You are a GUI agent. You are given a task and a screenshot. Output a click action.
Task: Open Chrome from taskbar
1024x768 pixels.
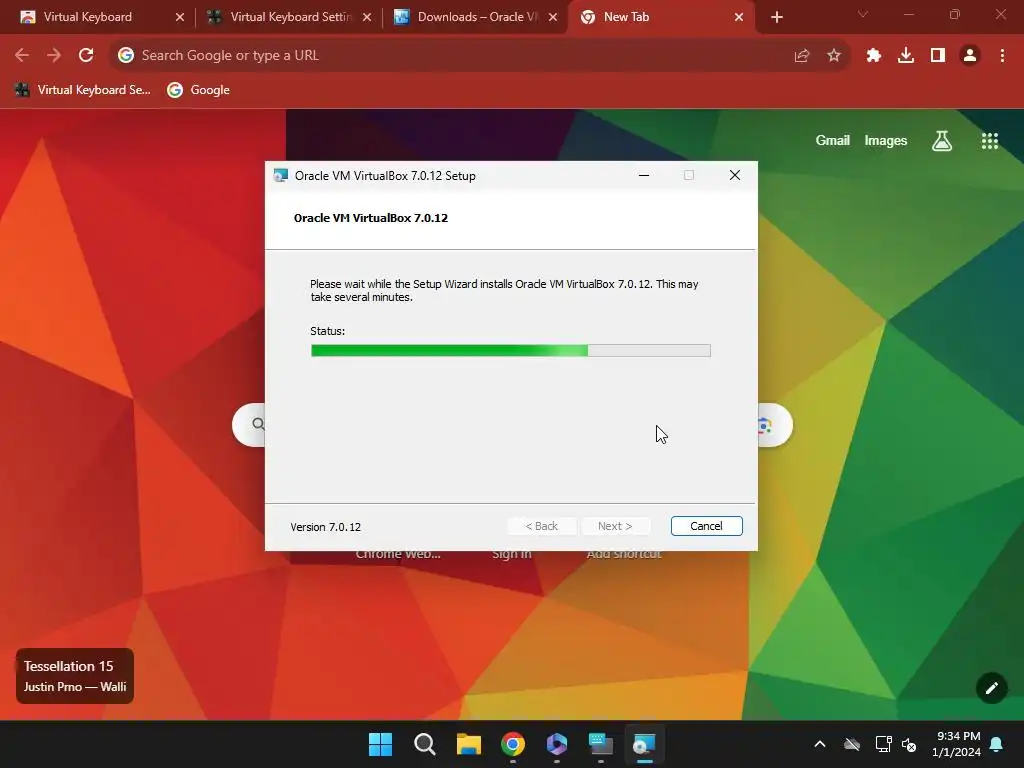pos(513,744)
